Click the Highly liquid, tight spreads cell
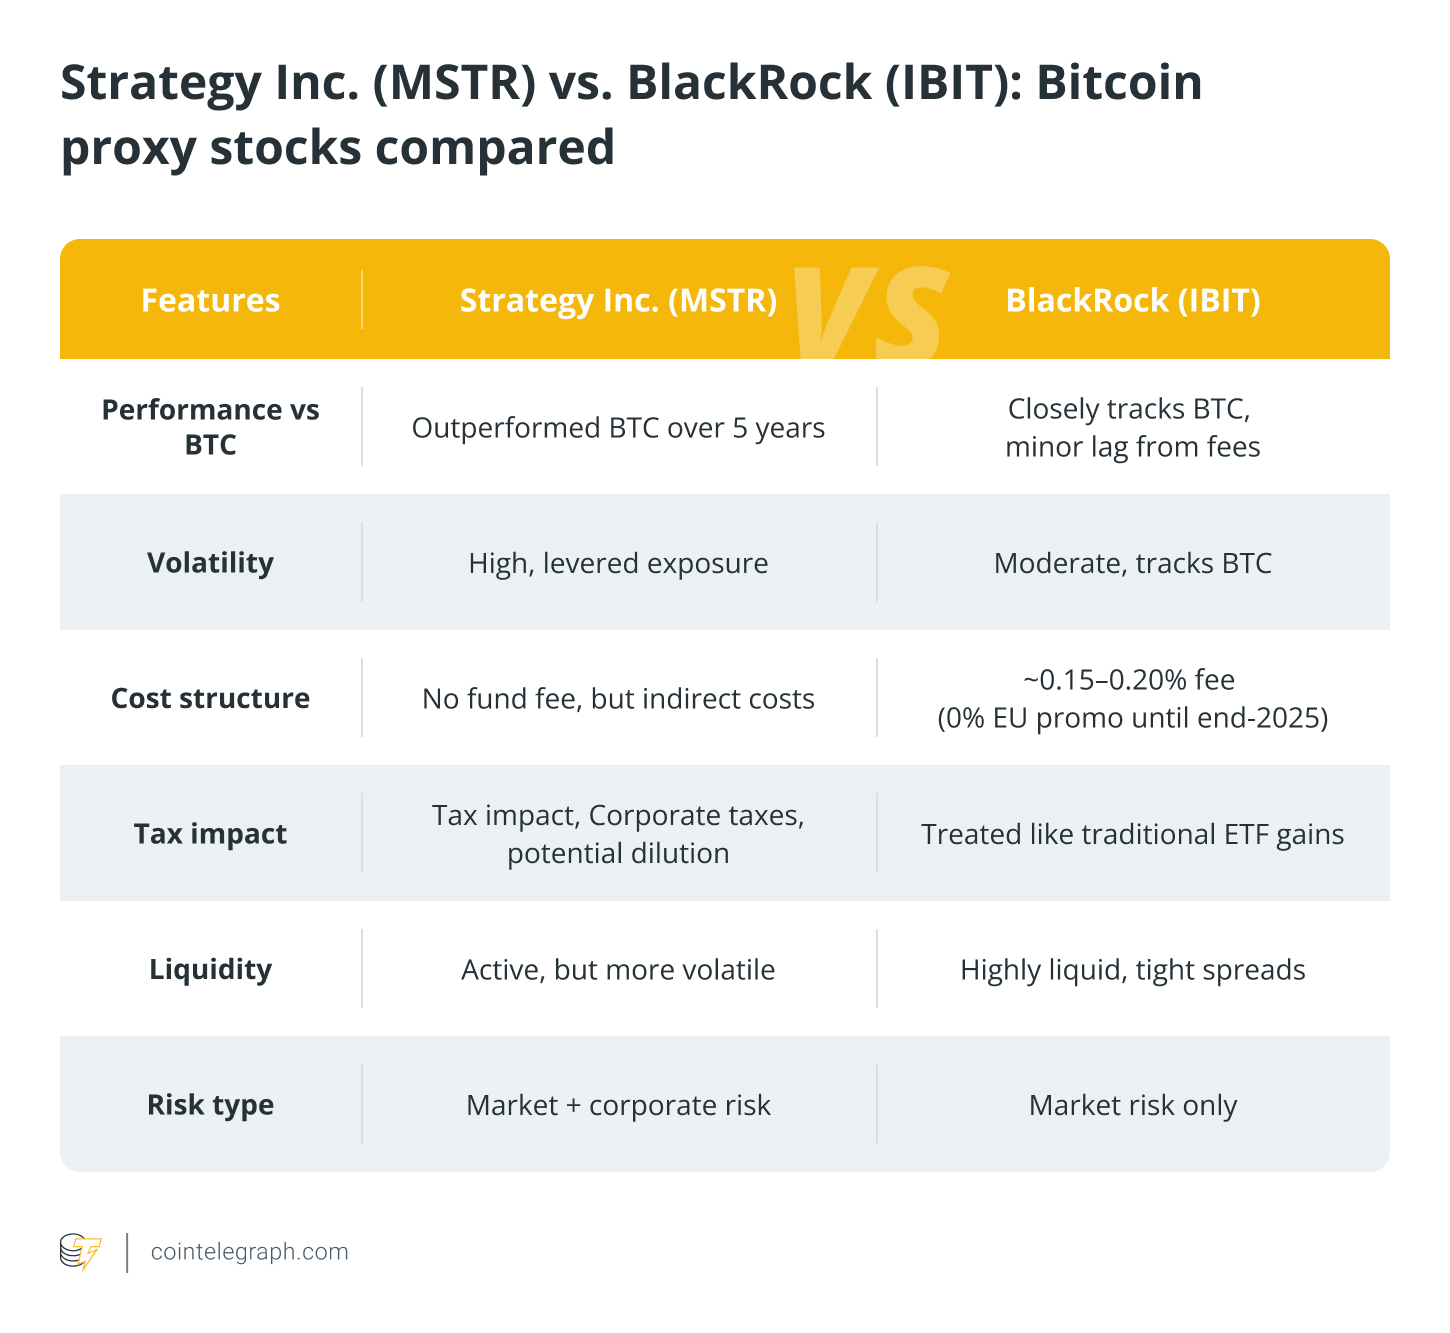Image resolution: width=1450 pixels, height=1333 pixels. point(1132,970)
